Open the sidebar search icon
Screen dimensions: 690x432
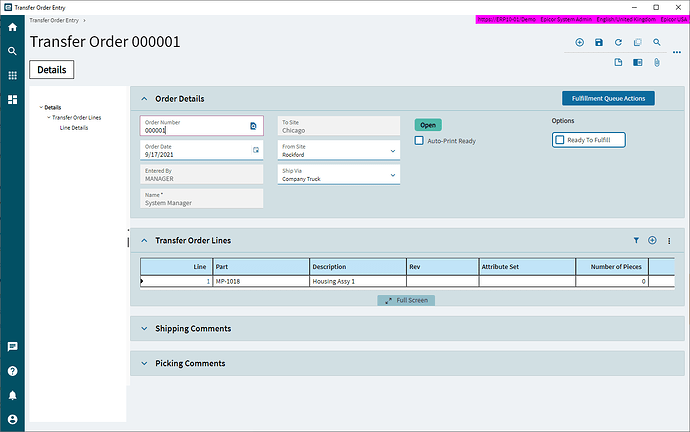click(x=12, y=51)
